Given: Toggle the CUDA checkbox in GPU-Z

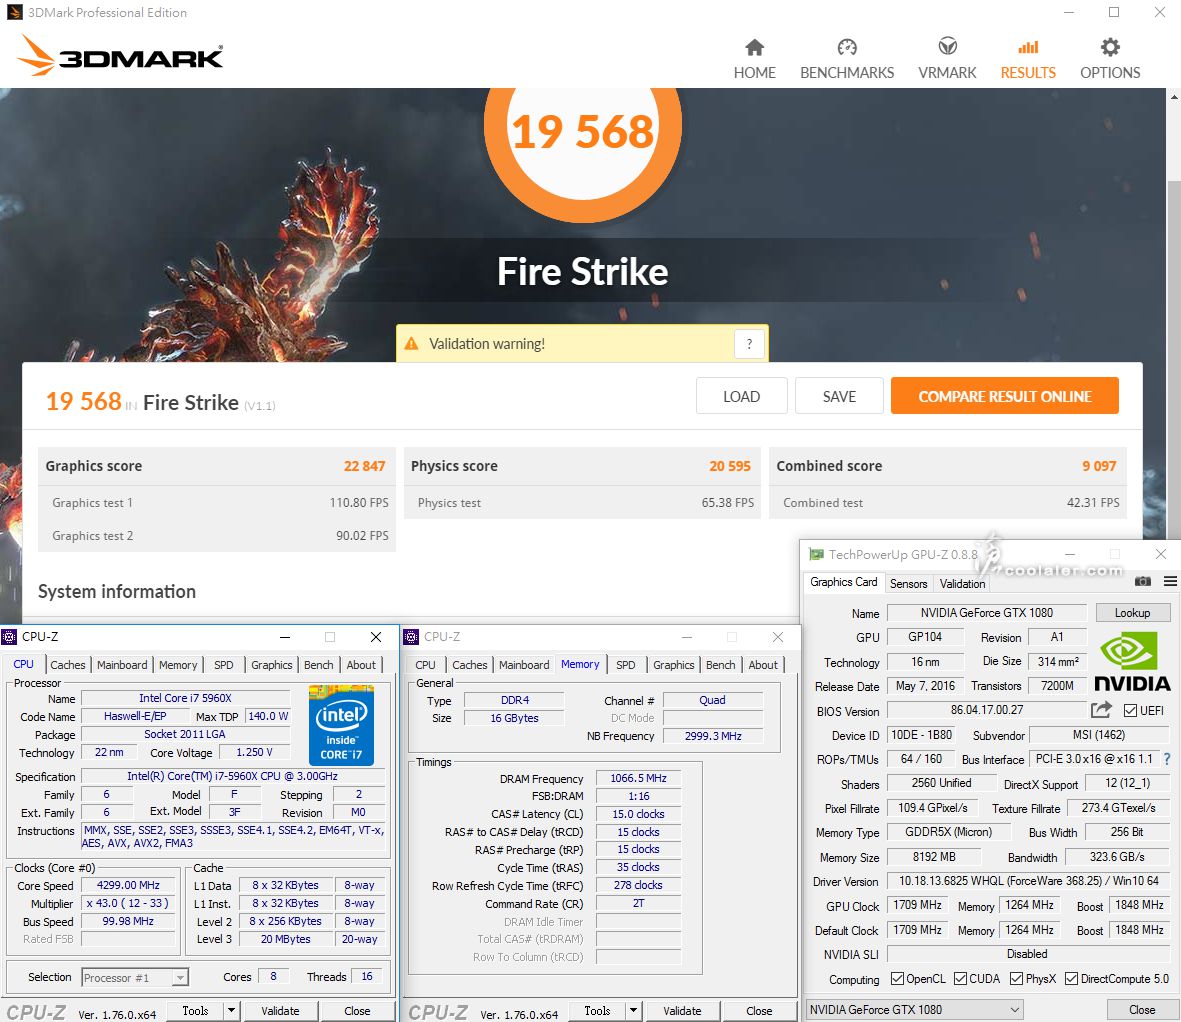Looking at the screenshot, I should 960,978.
